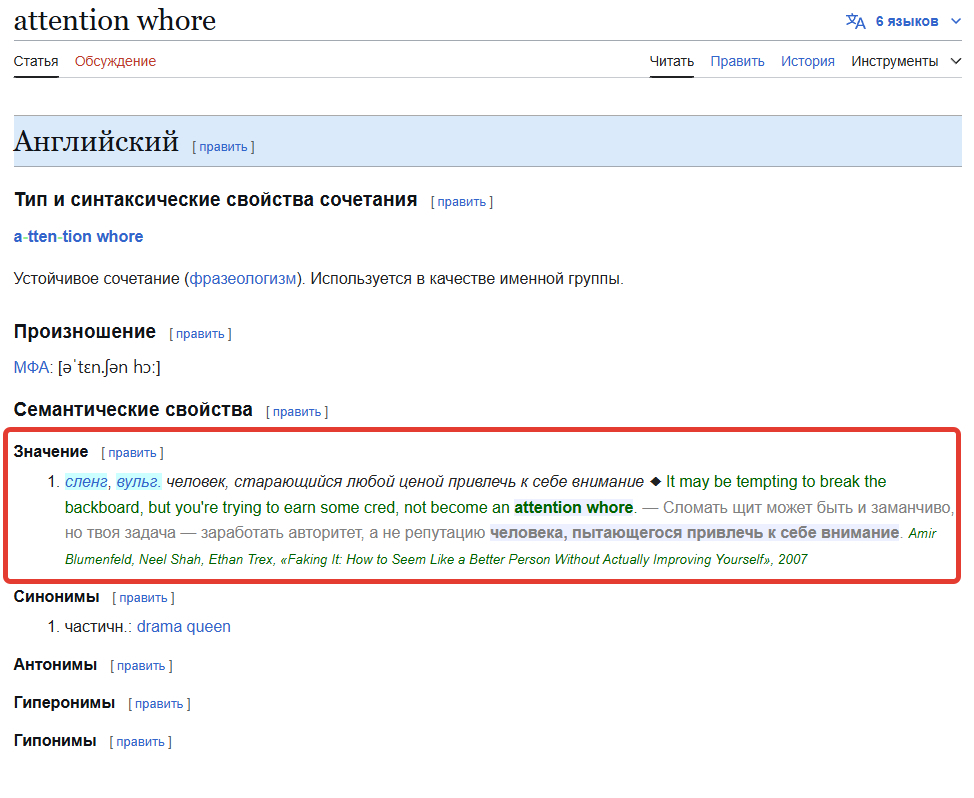974x798 pixels.
Task: Click the citation Amir Blumenfeld, Neel Shah
Action: point(500,546)
